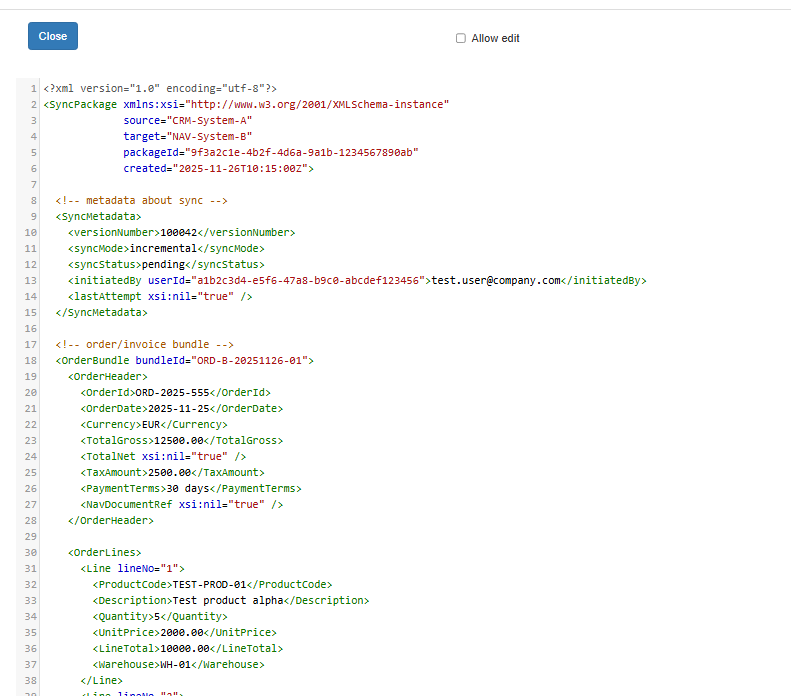The height and width of the screenshot is (696, 791).
Task: Click the TaxAmount value 2500.00
Action: click(x=170, y=473)
